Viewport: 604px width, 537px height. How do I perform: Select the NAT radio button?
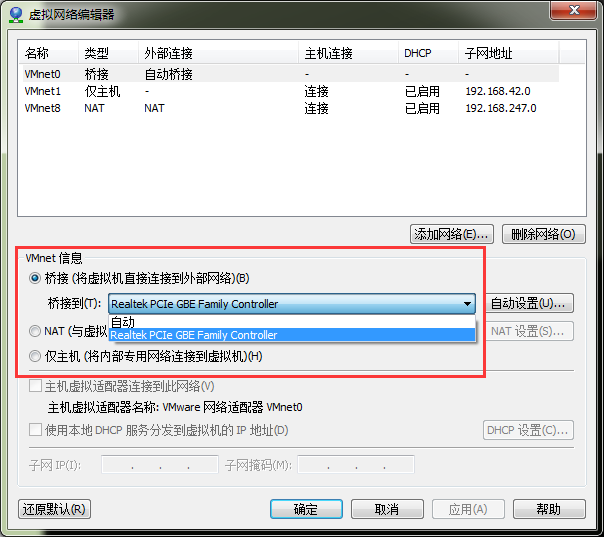(35, 331)
